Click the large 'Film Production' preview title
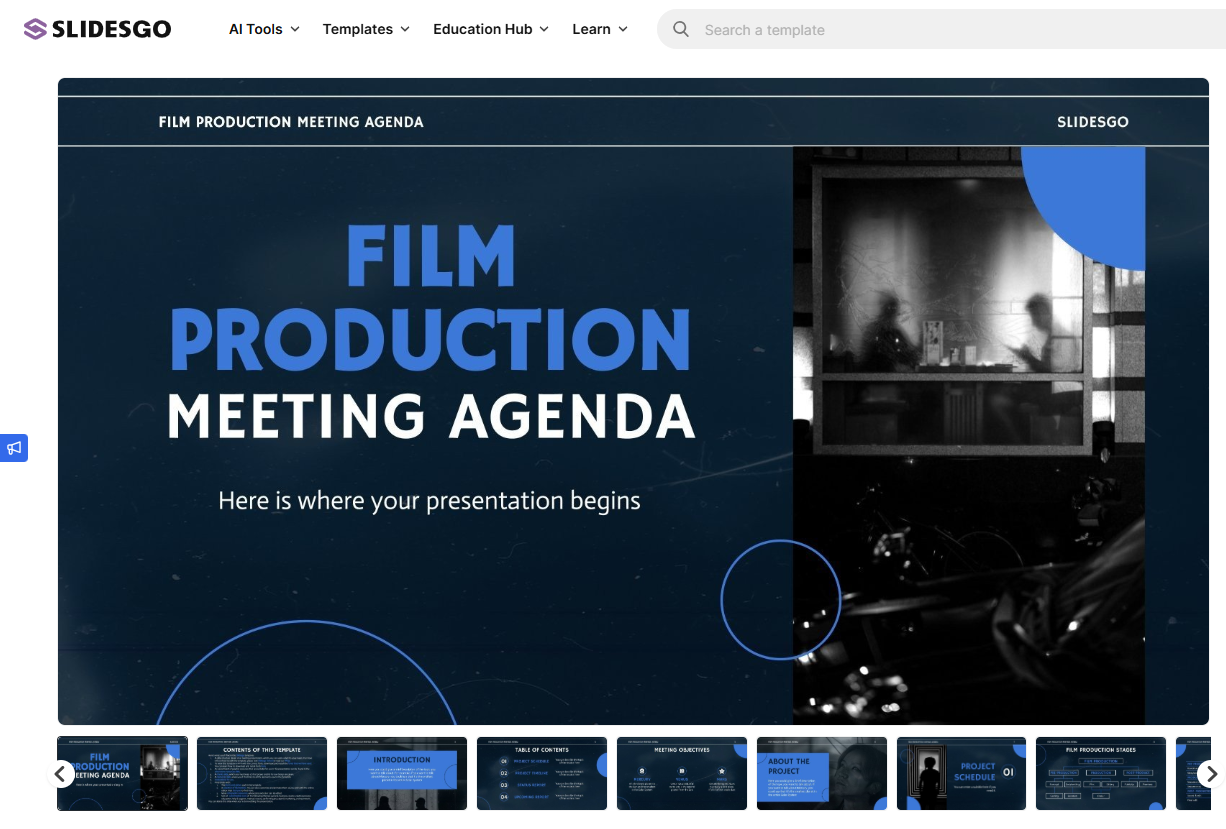The width and height of the screenshot is (1226, 829). pos(430,300)
